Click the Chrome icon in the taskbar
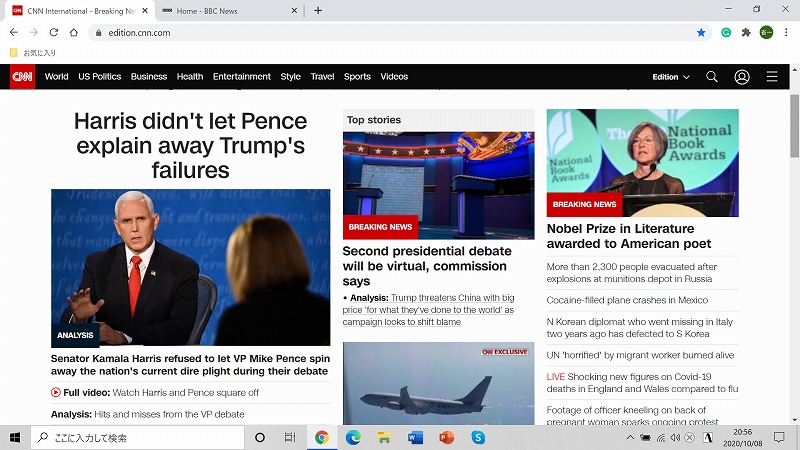 coord(321,437)
